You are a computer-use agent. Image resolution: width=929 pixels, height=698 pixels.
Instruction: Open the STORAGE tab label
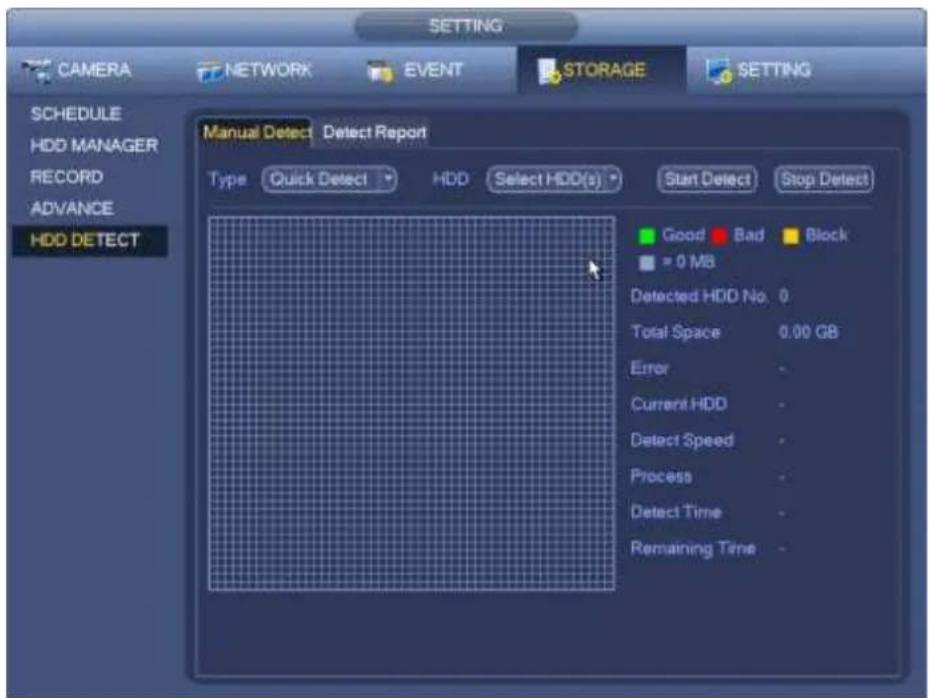tap(604, 70)
